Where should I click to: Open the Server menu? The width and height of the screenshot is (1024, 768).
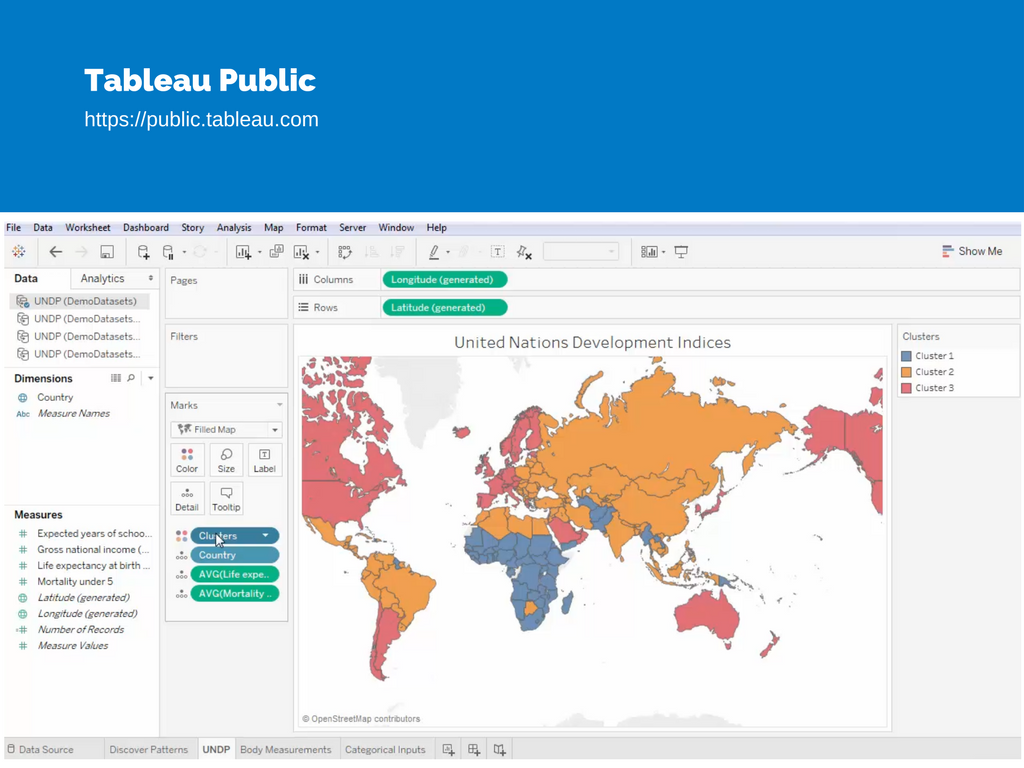pyautogui.click(x=353, y=228)
